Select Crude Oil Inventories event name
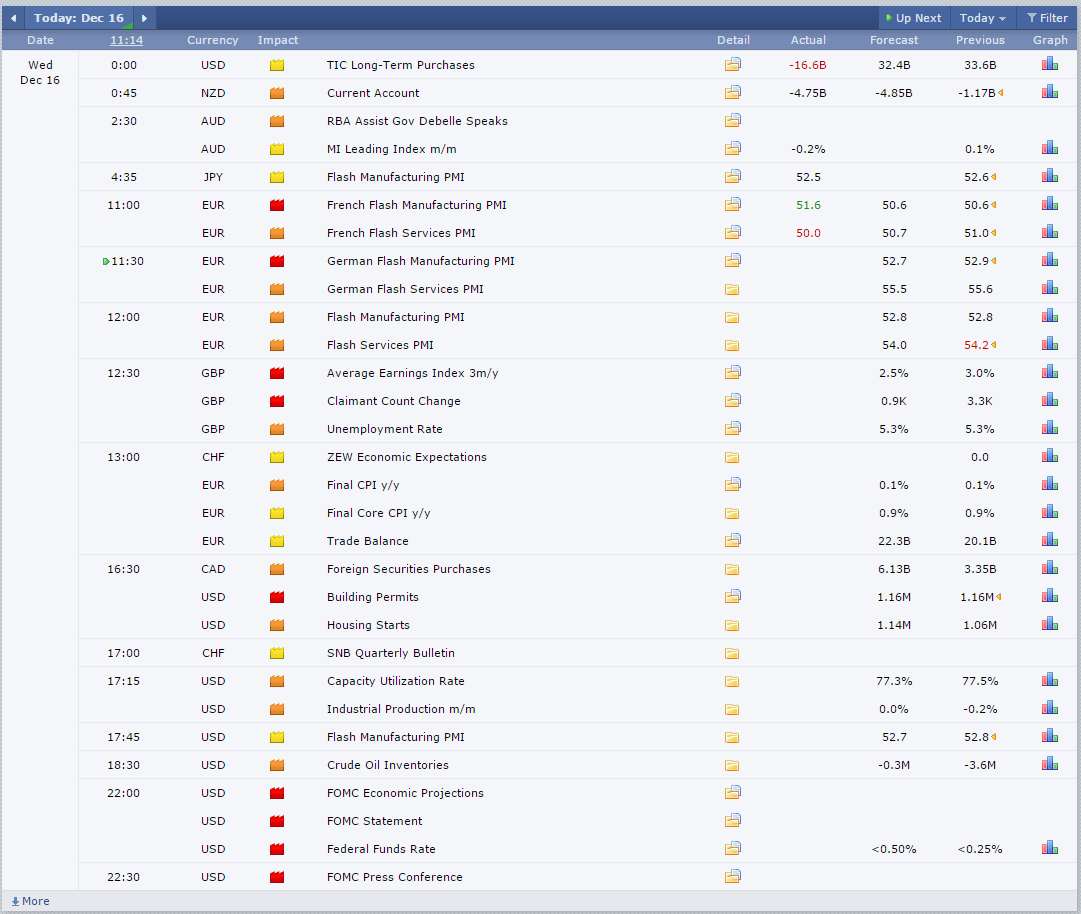Screen dimensions: 1081x914 [387, 765]
